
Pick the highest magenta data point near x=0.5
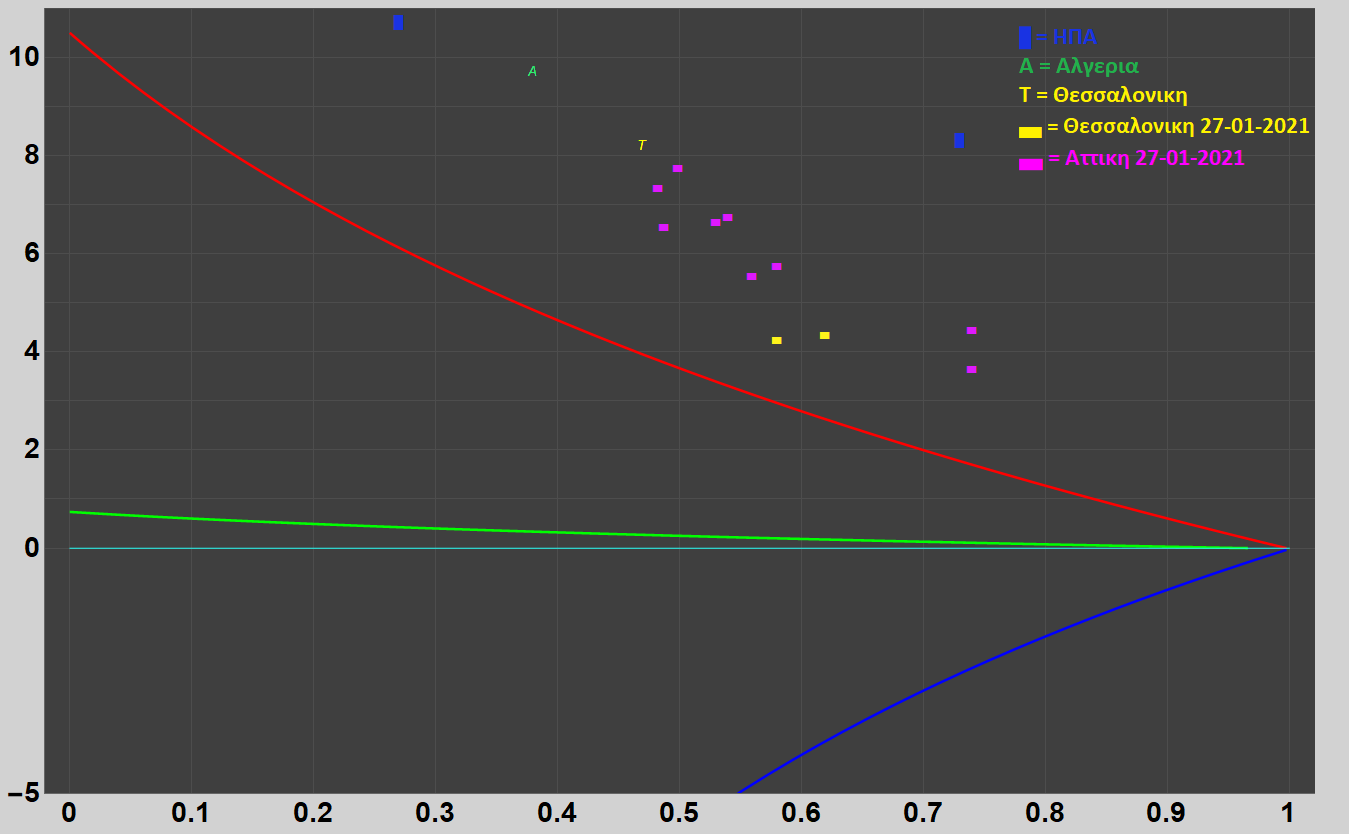point(677,168)
